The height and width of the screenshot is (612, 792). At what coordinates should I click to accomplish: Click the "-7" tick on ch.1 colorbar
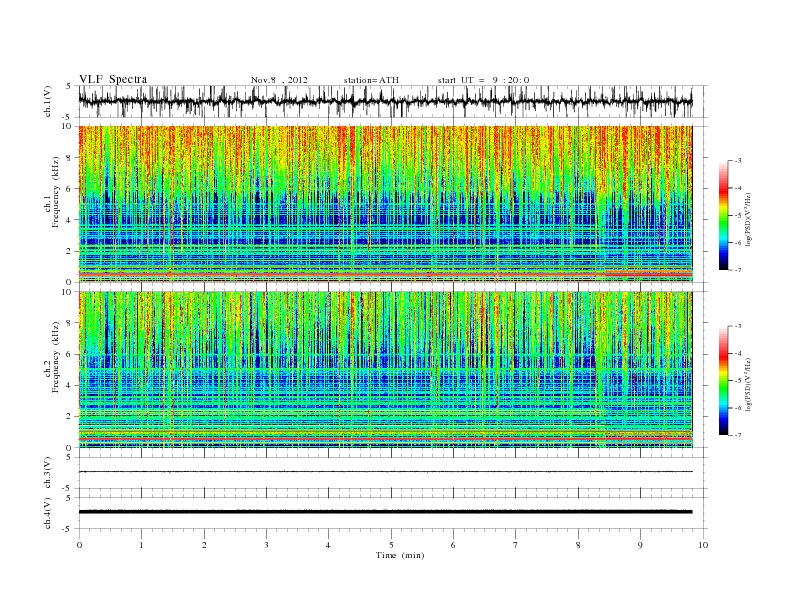pyautogui.click(x=737, y=270)
